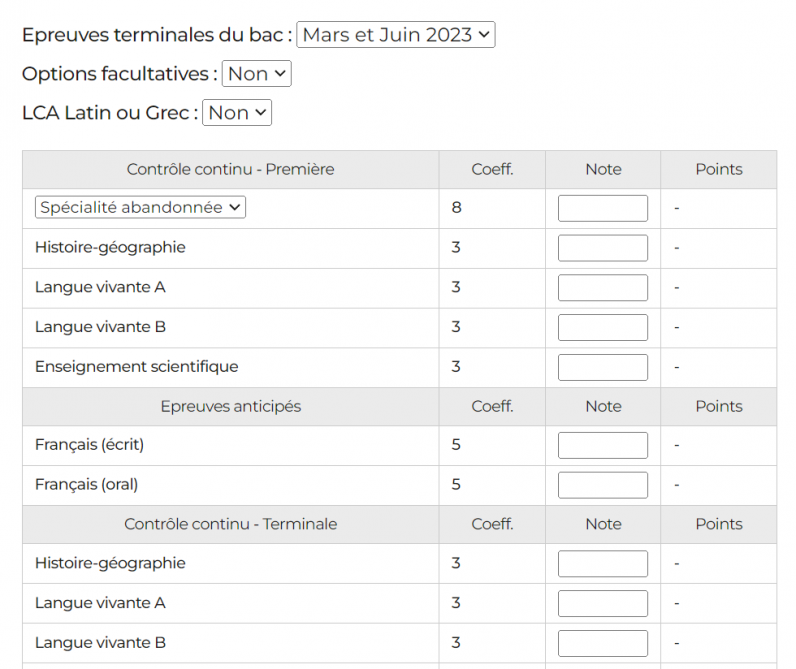The image size is (796, 669).
Task: Focus the Terminale Histoire-géographie note field
Action: (602, 564)
